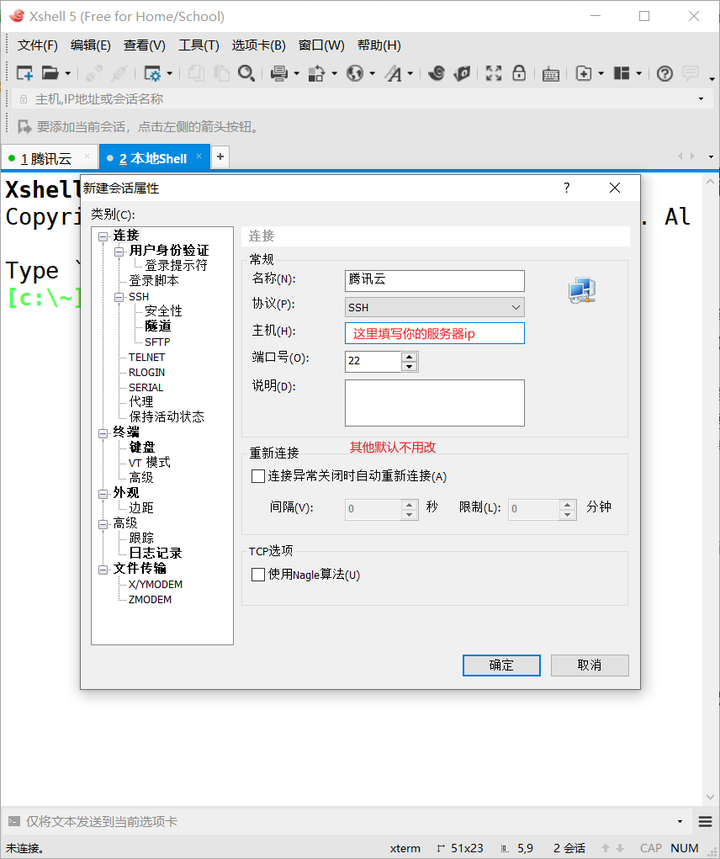Collapse the SSH tree node
The image size is (720, 859).
pyautogui.click(x=119, y=297)
